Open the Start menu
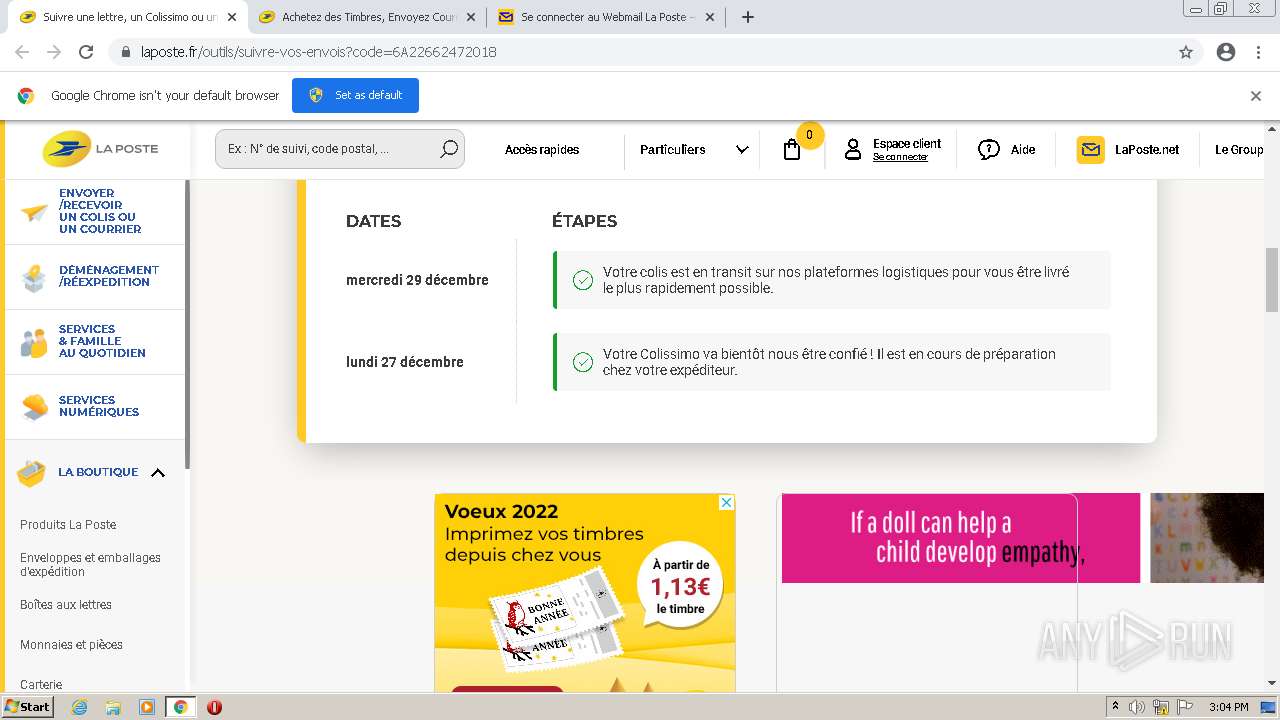1280x720 pixels. pos(27,707)
